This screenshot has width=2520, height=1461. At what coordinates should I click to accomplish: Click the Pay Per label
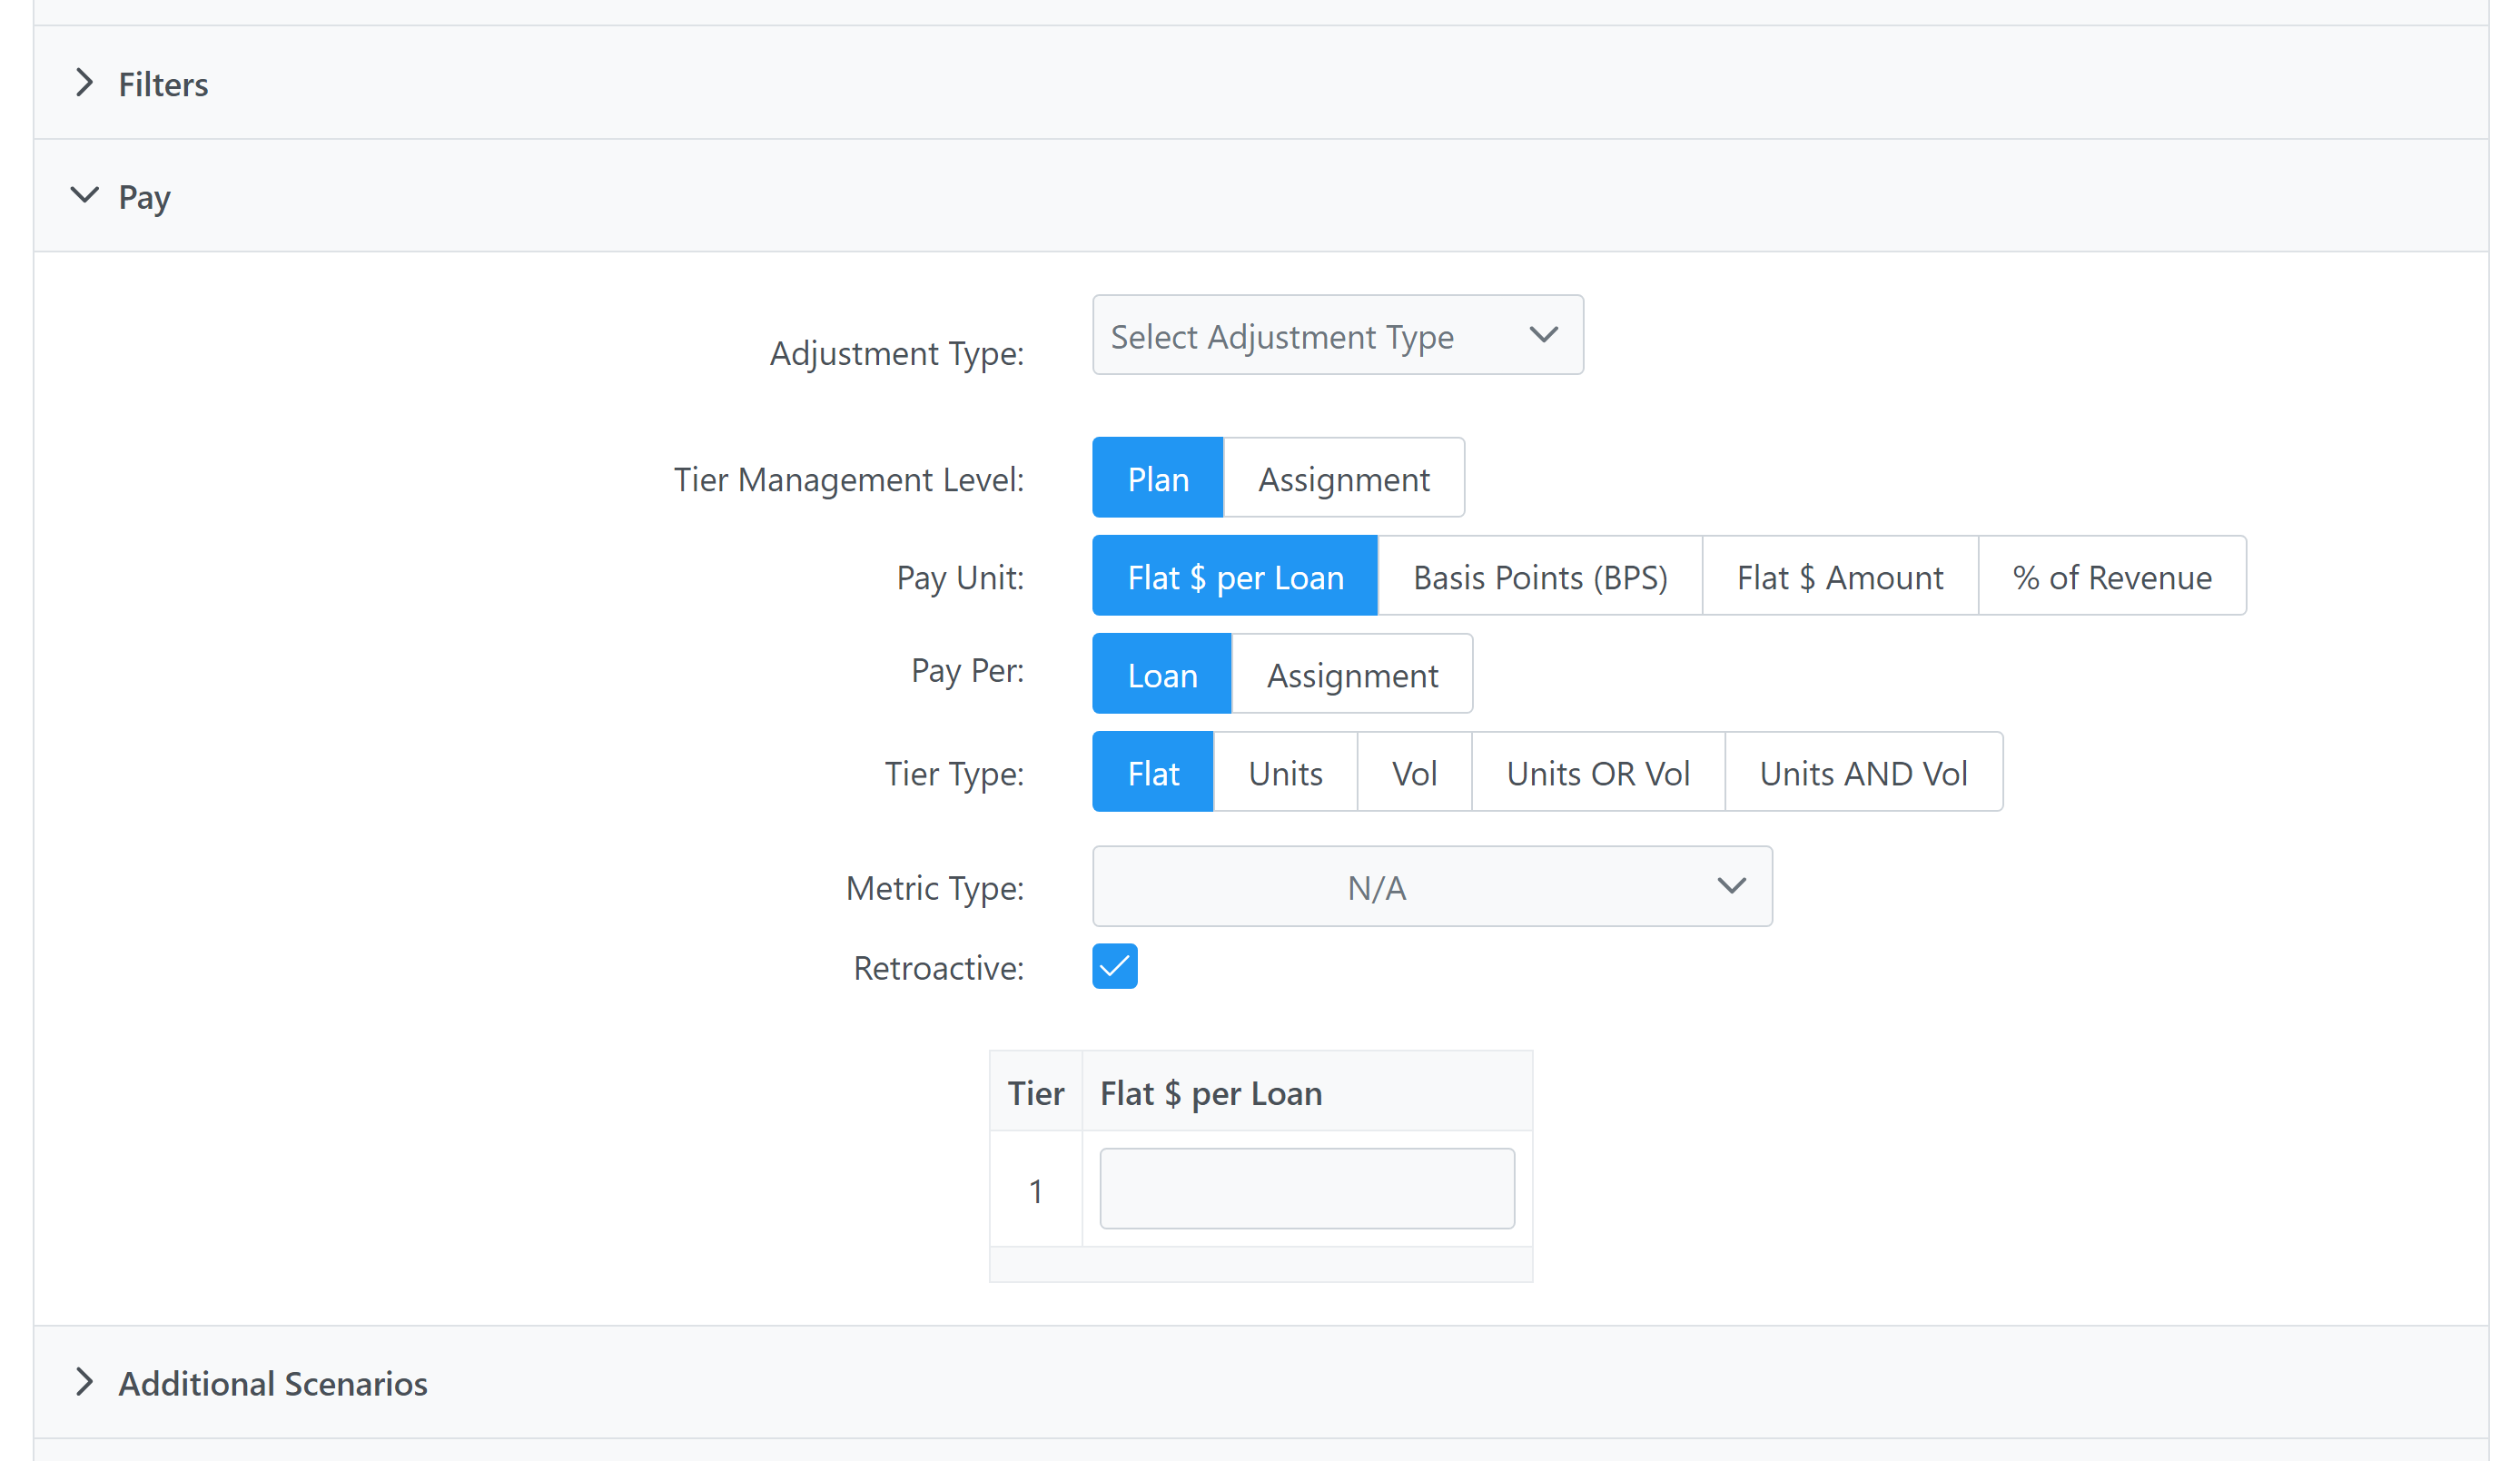(x=967, y=670)
